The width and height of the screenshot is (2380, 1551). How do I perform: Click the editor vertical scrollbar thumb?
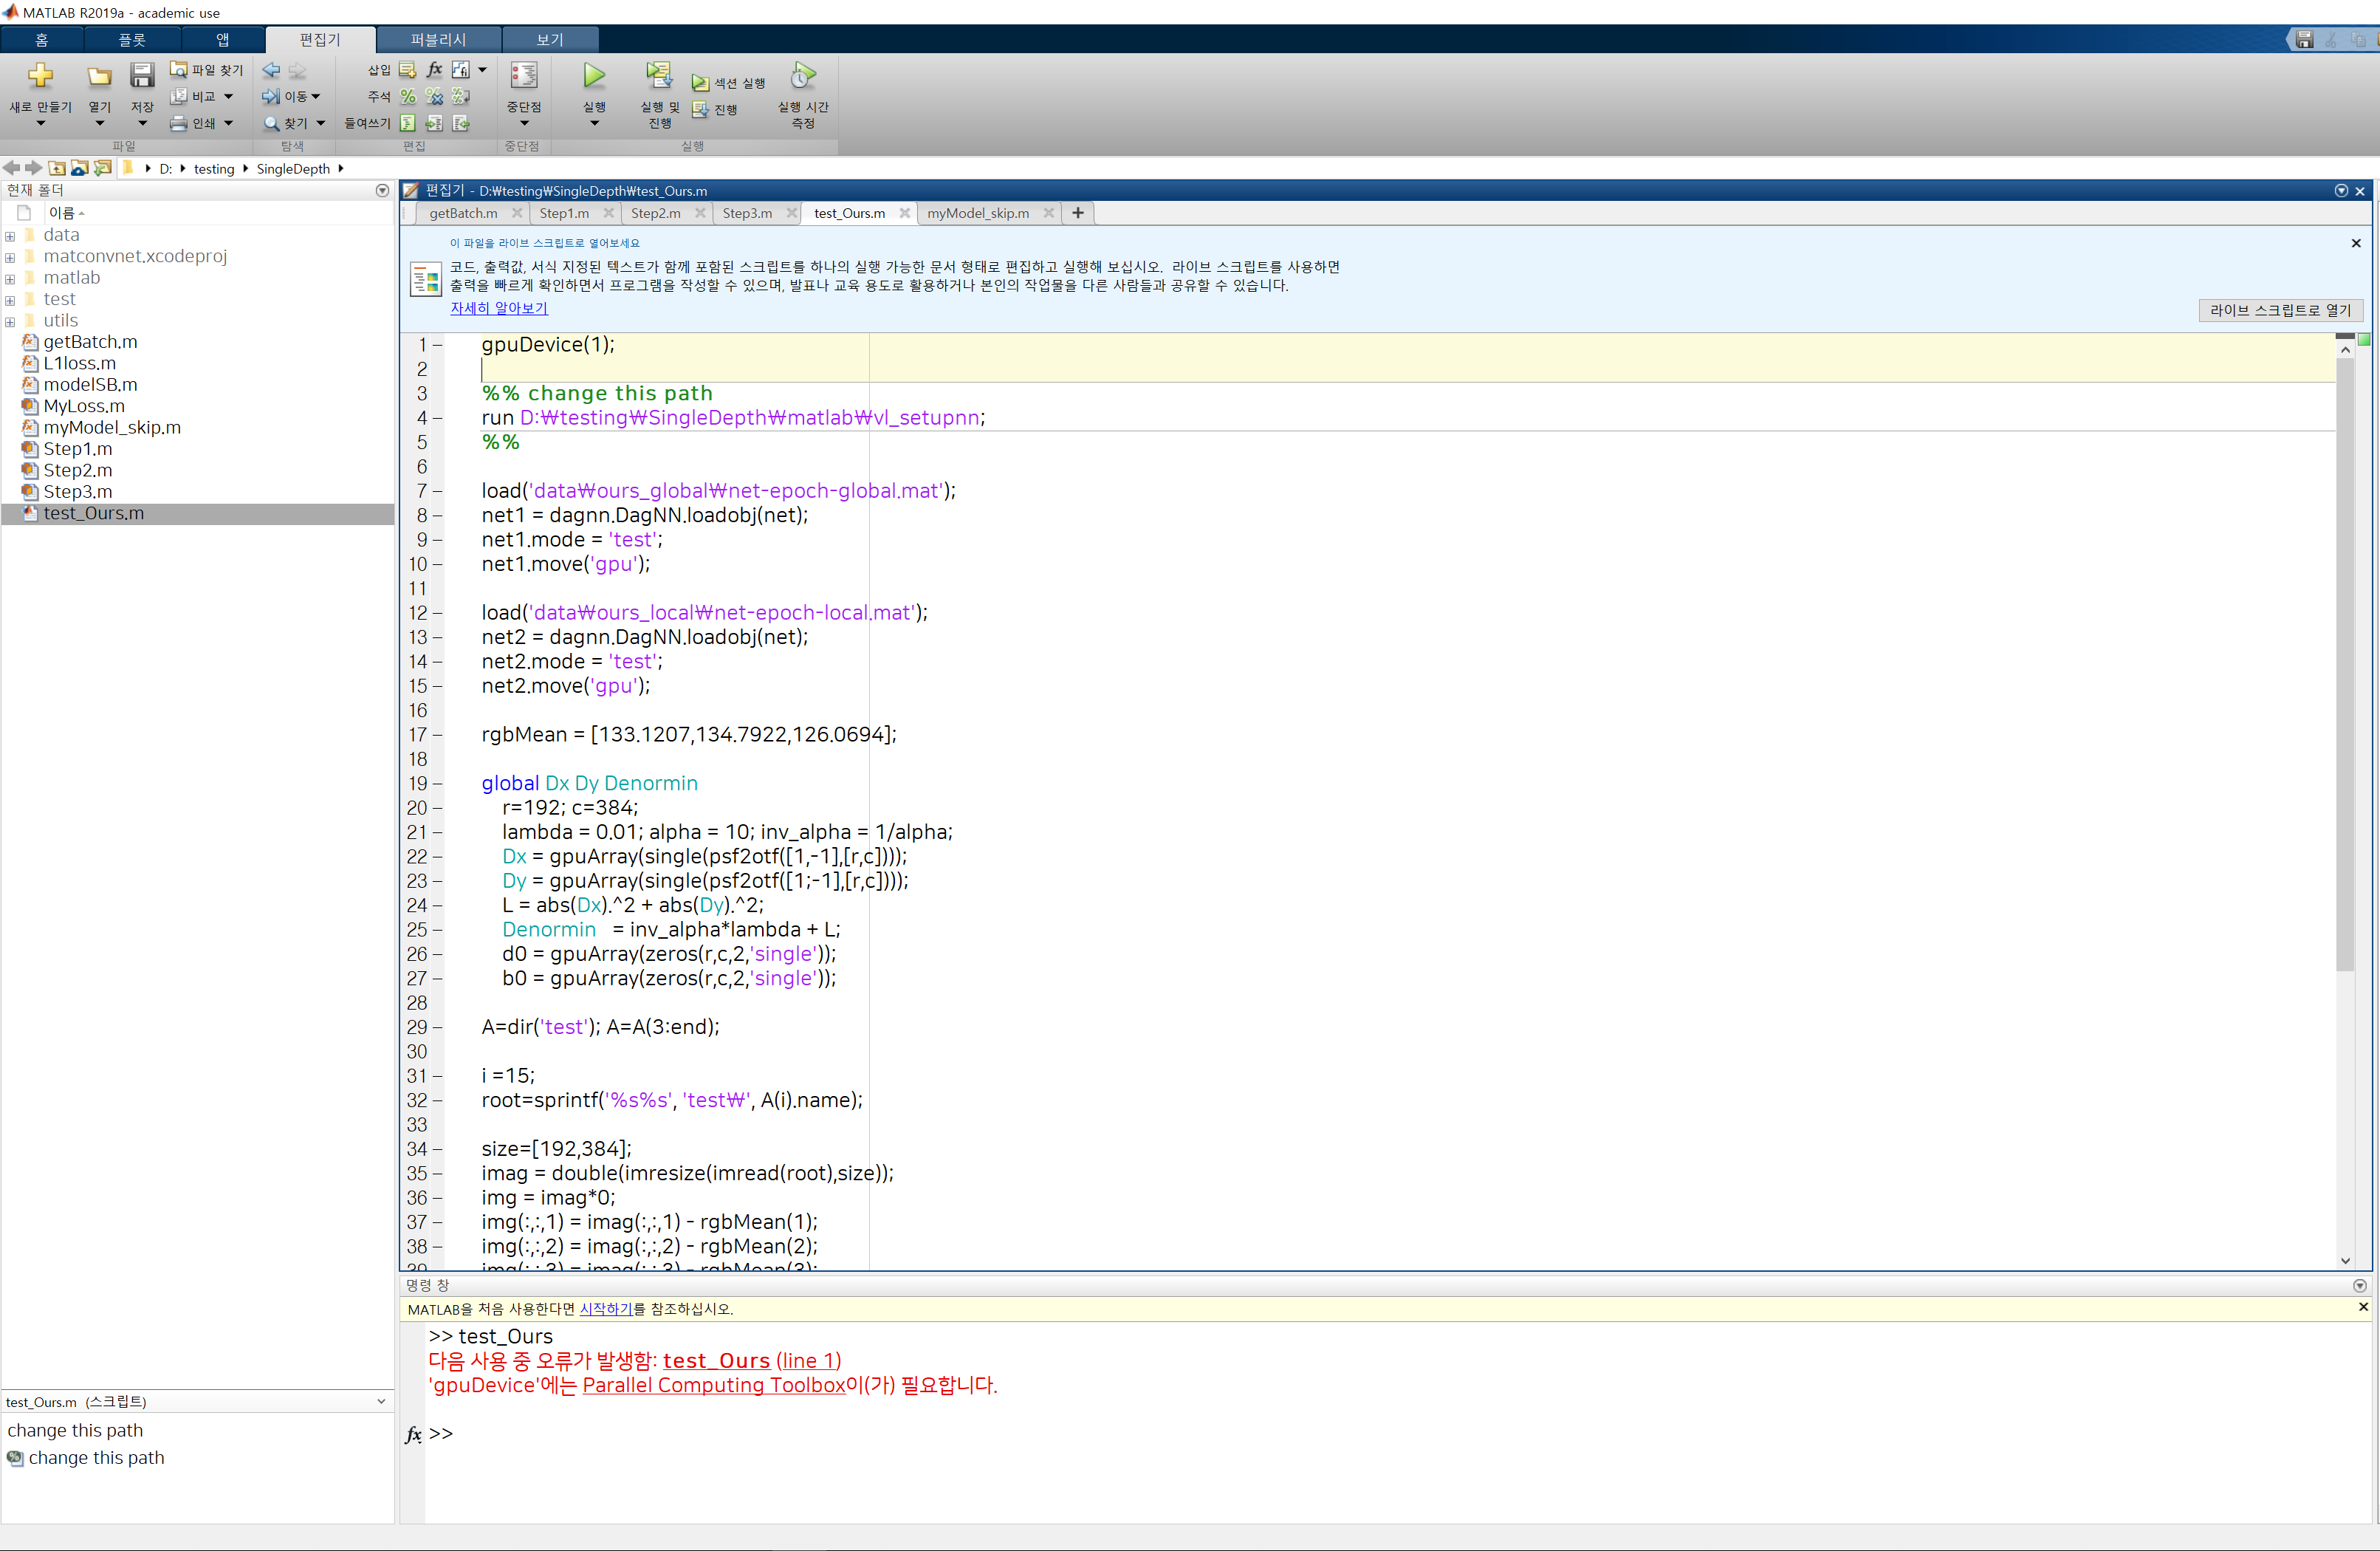pyautogui.click(x=2344, y=660)
